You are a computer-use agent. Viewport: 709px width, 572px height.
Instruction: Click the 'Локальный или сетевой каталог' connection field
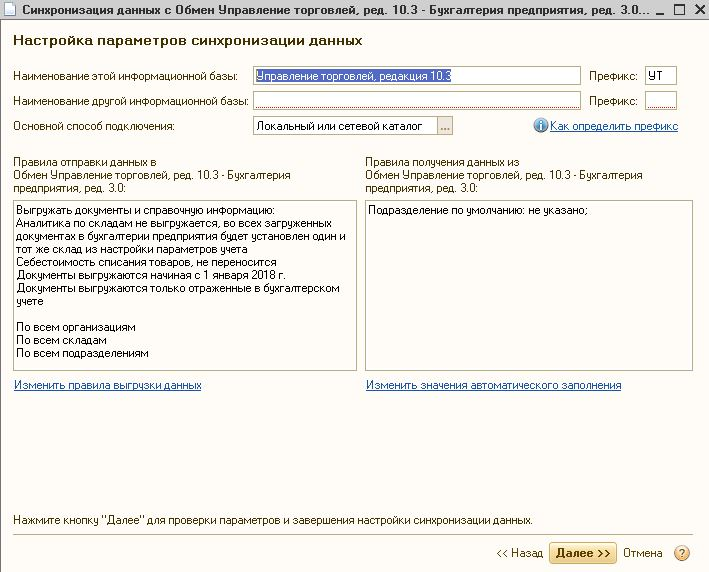[345, 126]
